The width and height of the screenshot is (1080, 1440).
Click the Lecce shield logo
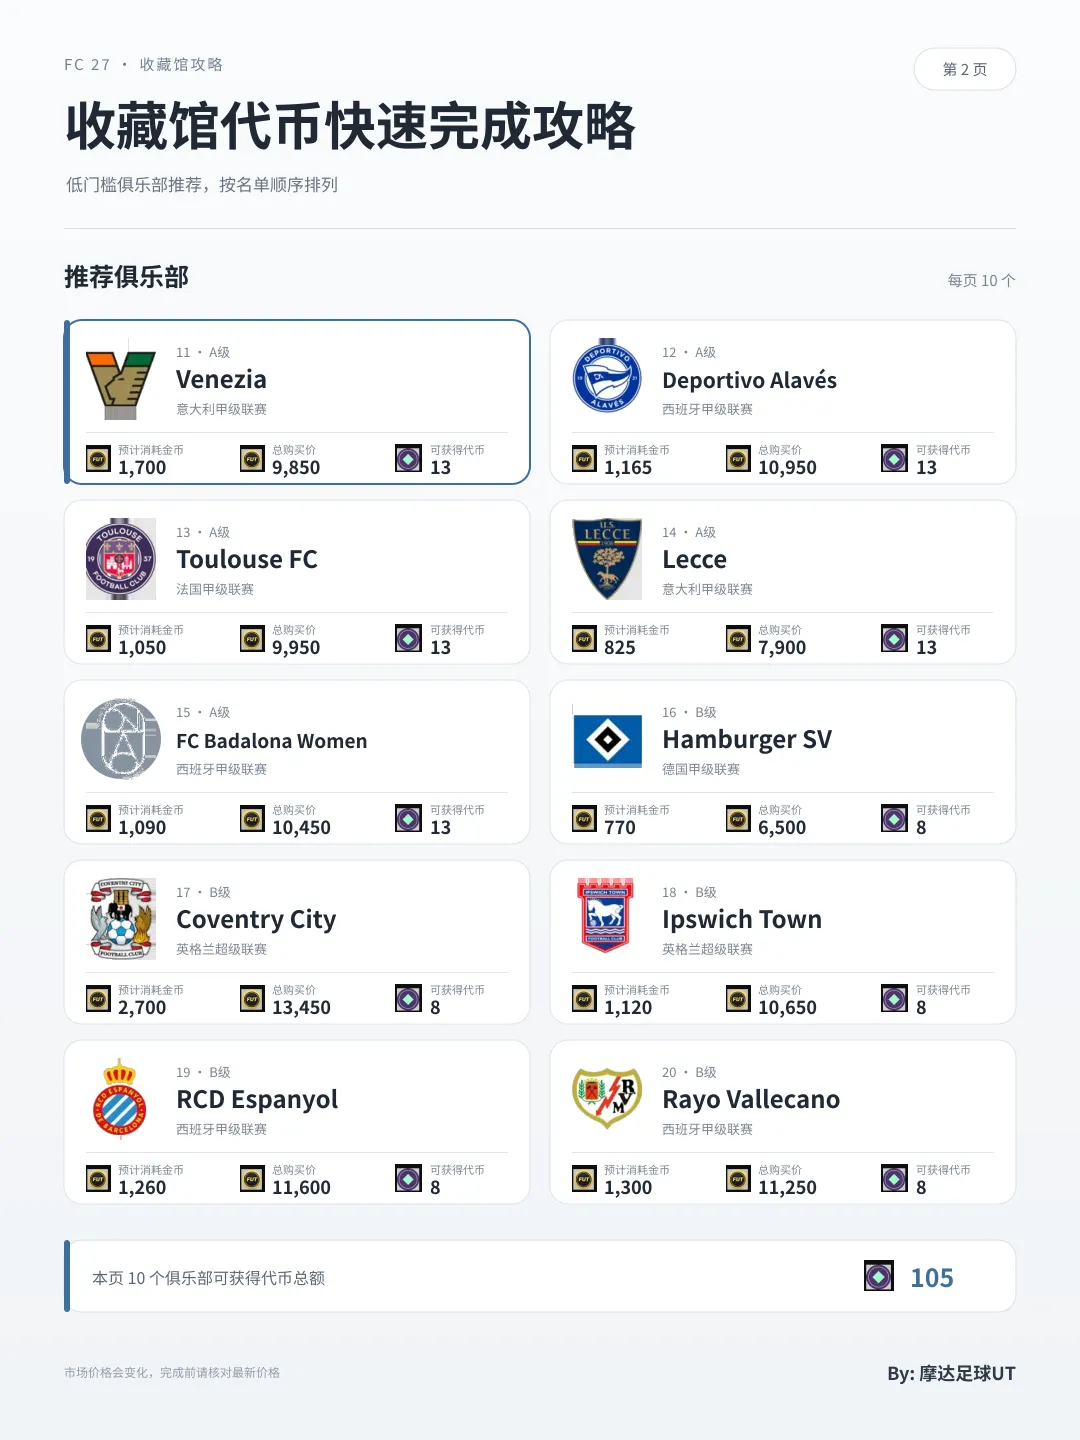pyautogui.click(x=607, y=559)
